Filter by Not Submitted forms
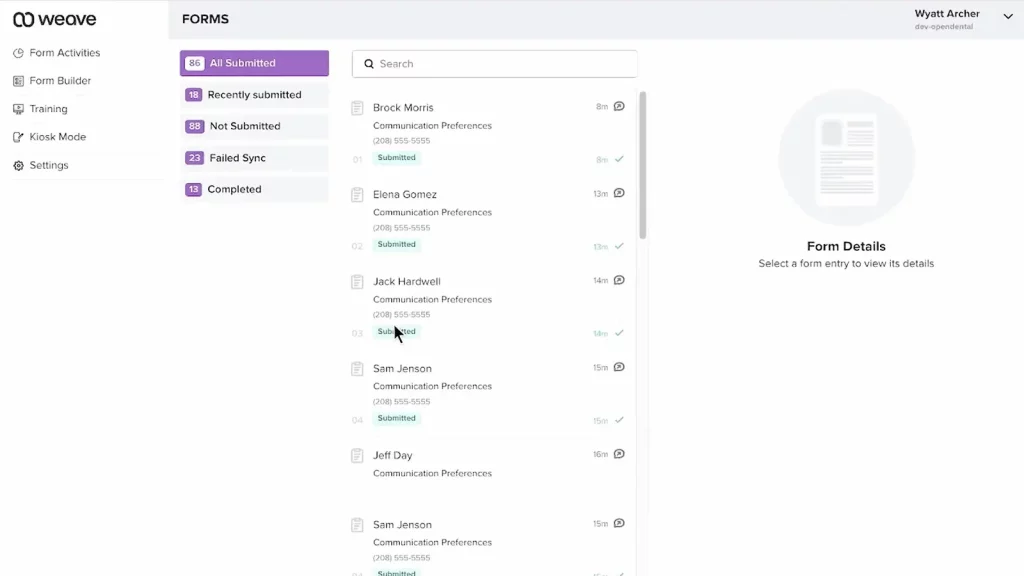The height and width of the screenshot is (576, 1024). coord(254,126)
